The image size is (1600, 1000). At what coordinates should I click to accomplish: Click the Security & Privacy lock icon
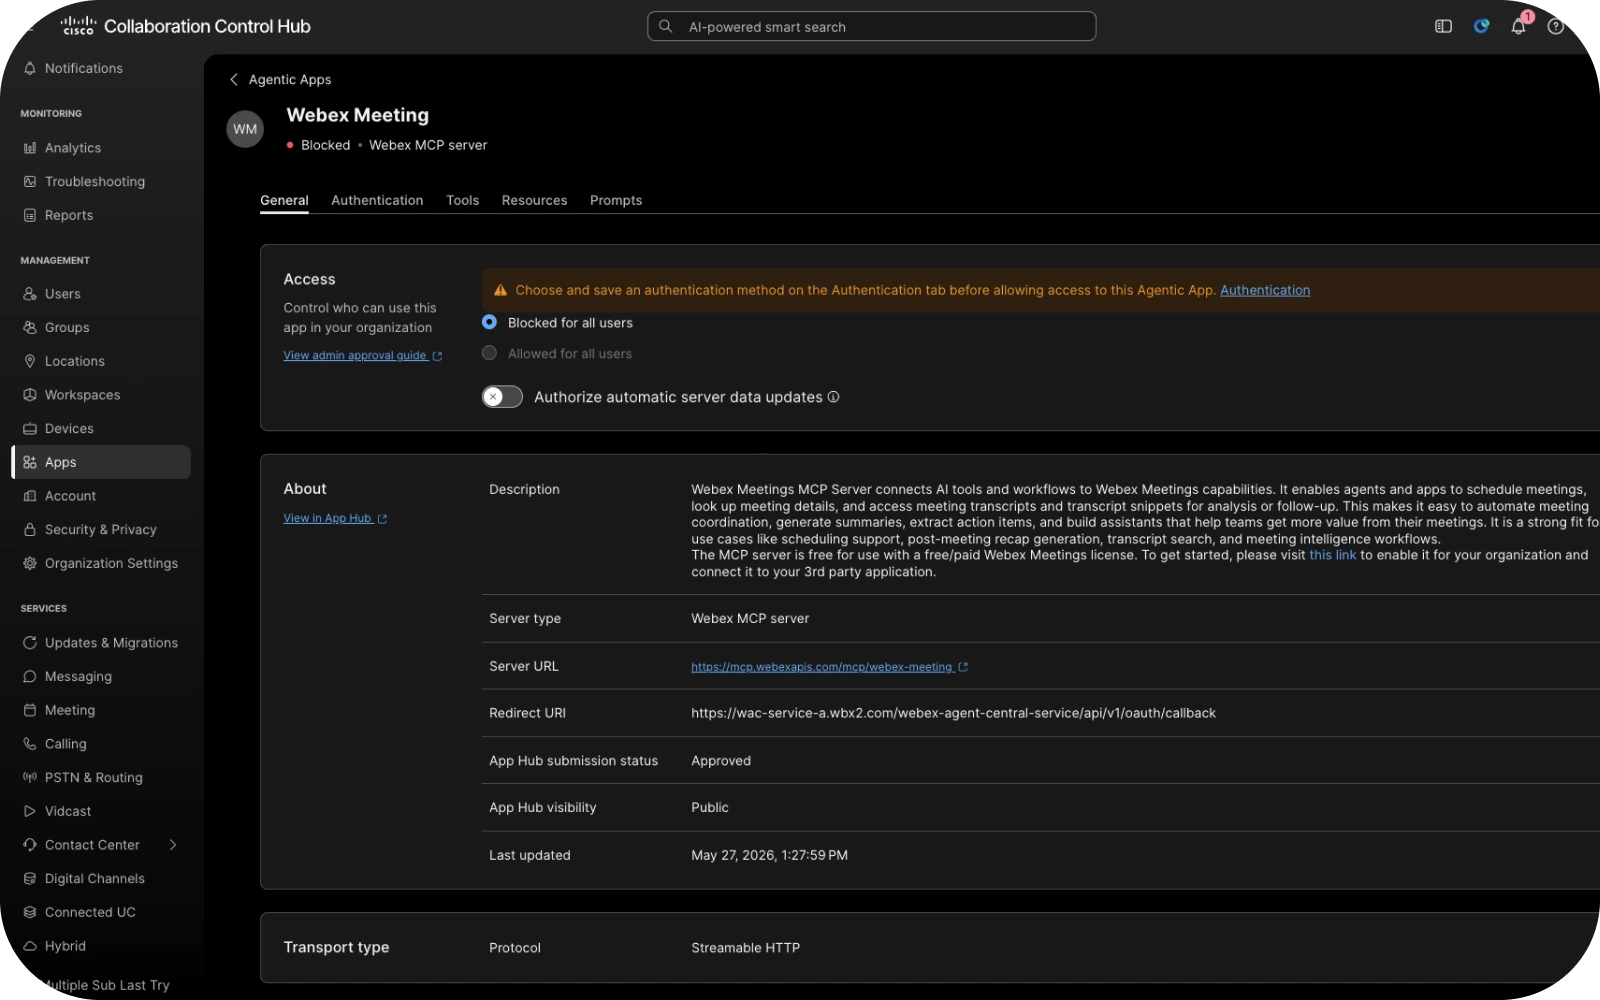[x=30, y=529]
